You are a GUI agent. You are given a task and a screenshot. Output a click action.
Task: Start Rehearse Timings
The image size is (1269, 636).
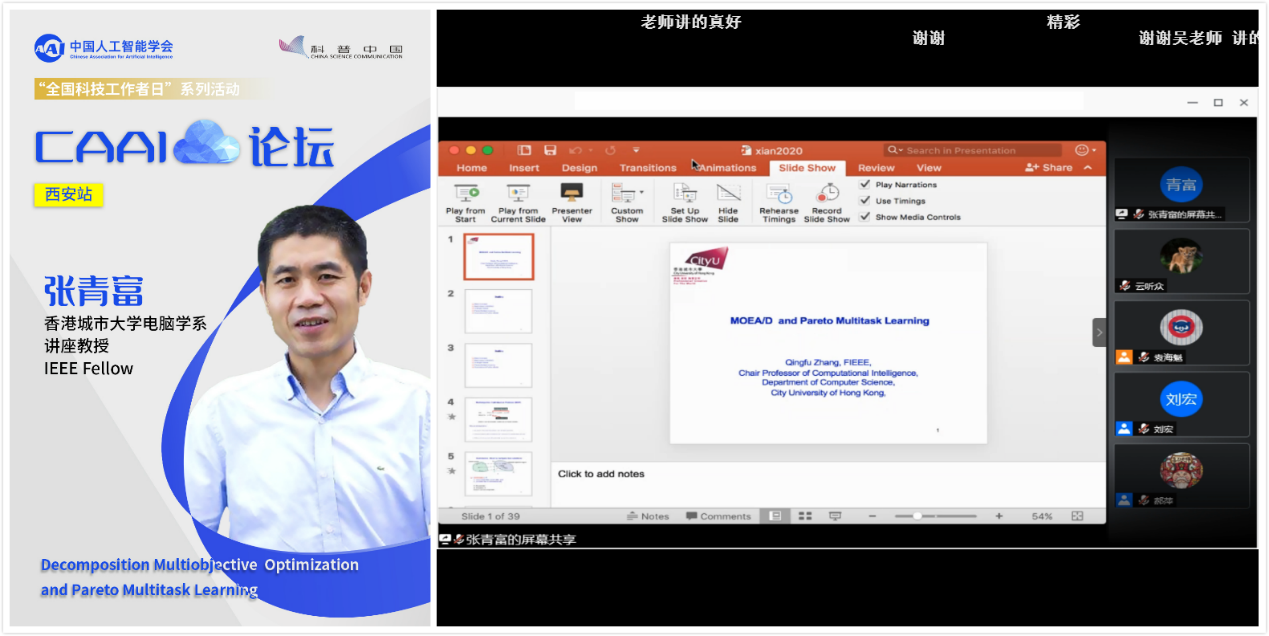coord(779,194)
